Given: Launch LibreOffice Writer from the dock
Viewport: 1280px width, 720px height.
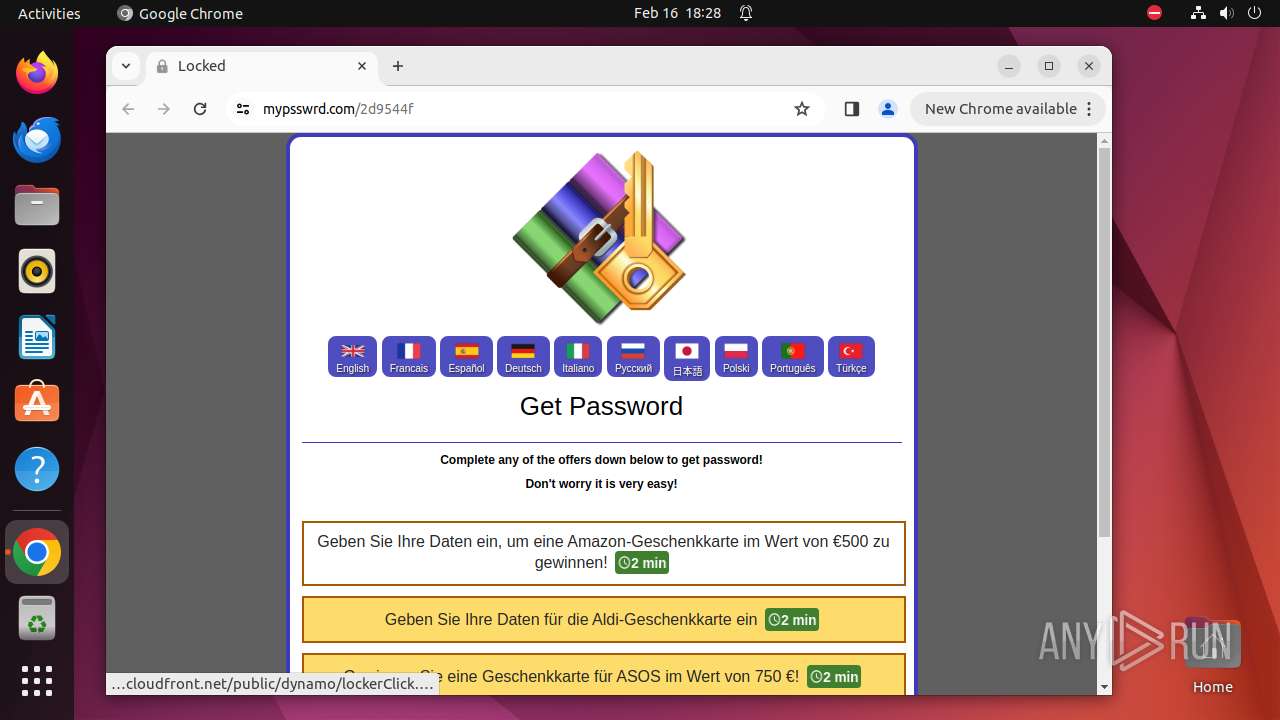Looking at the screenshot, I should point(37,337).
